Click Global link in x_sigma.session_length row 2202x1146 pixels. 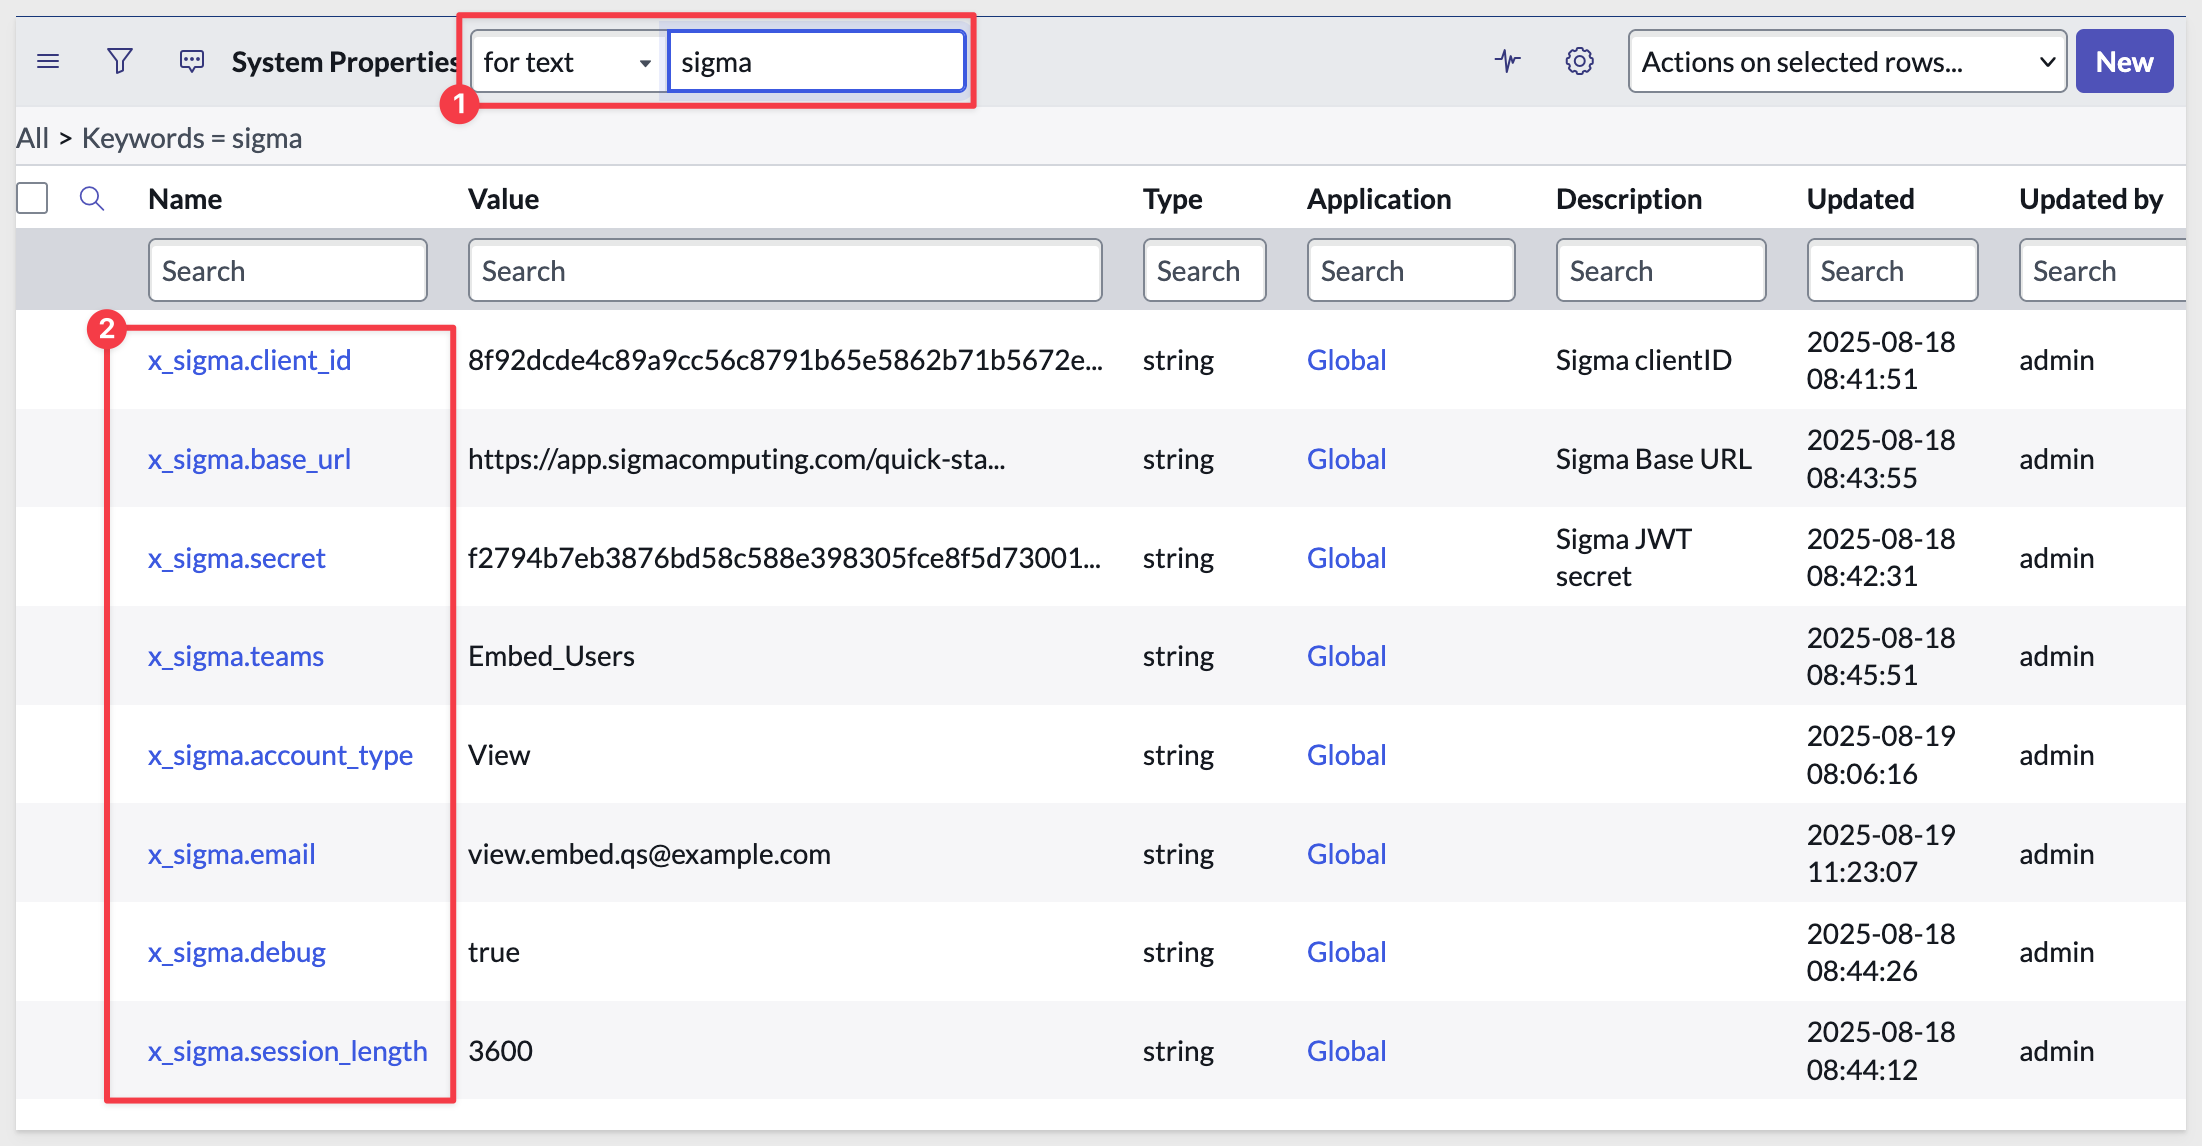coord(1347,1051)
